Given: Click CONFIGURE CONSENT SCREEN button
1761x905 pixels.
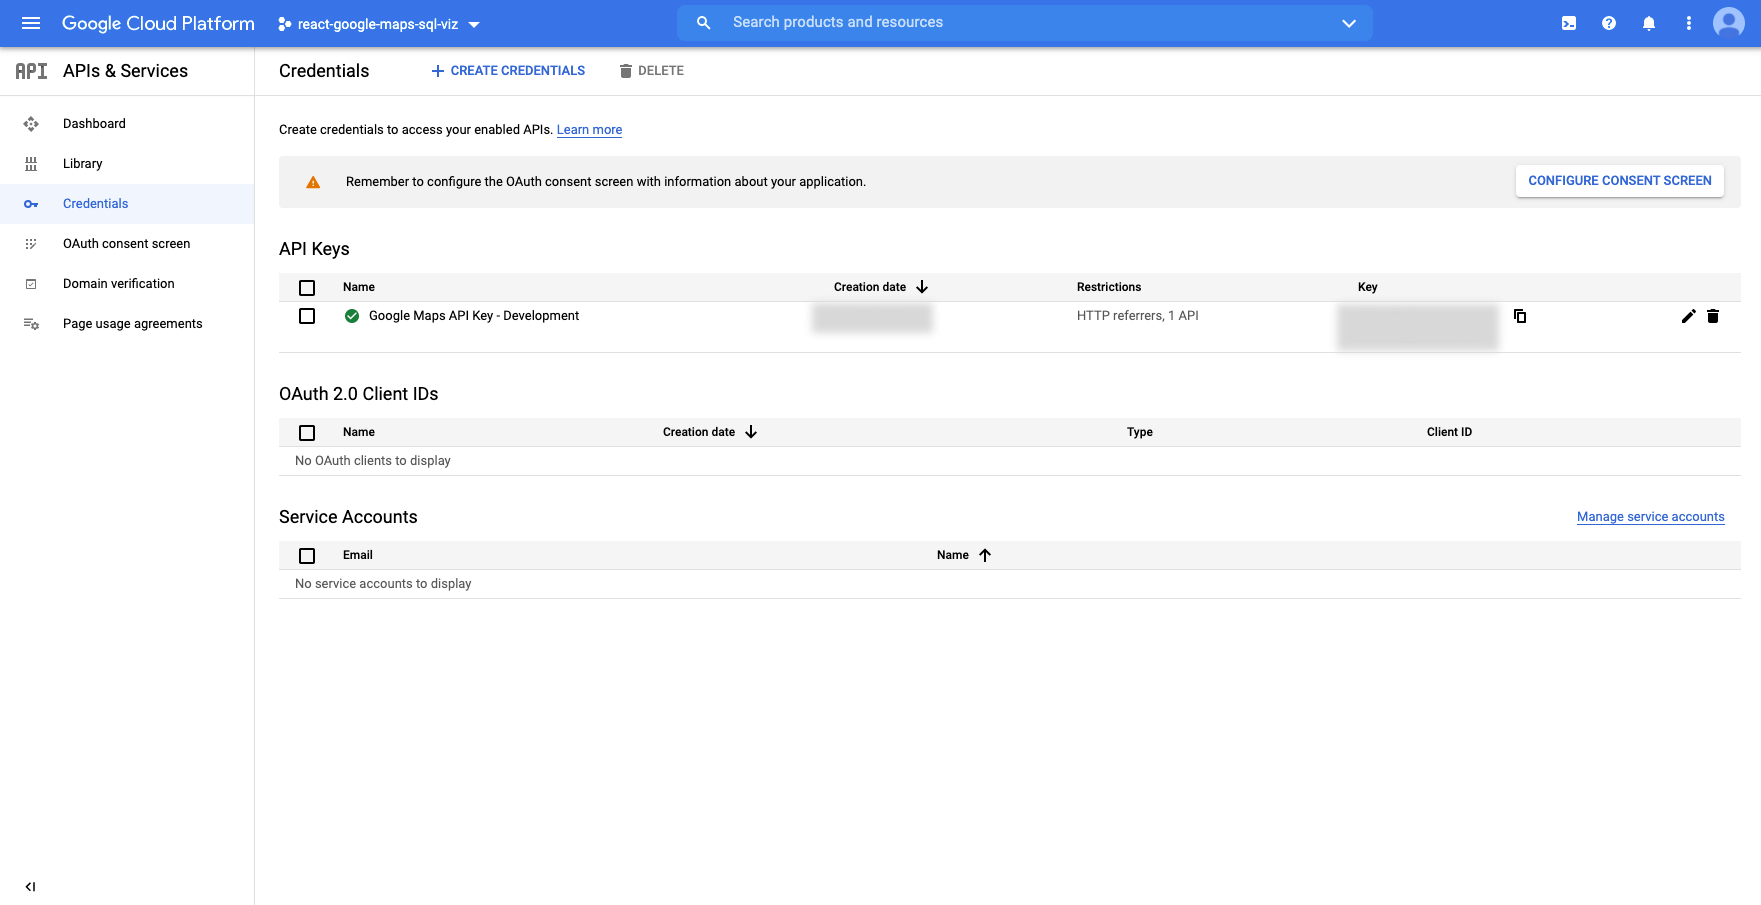Looking at the screenshot, I should point(1619,181).
